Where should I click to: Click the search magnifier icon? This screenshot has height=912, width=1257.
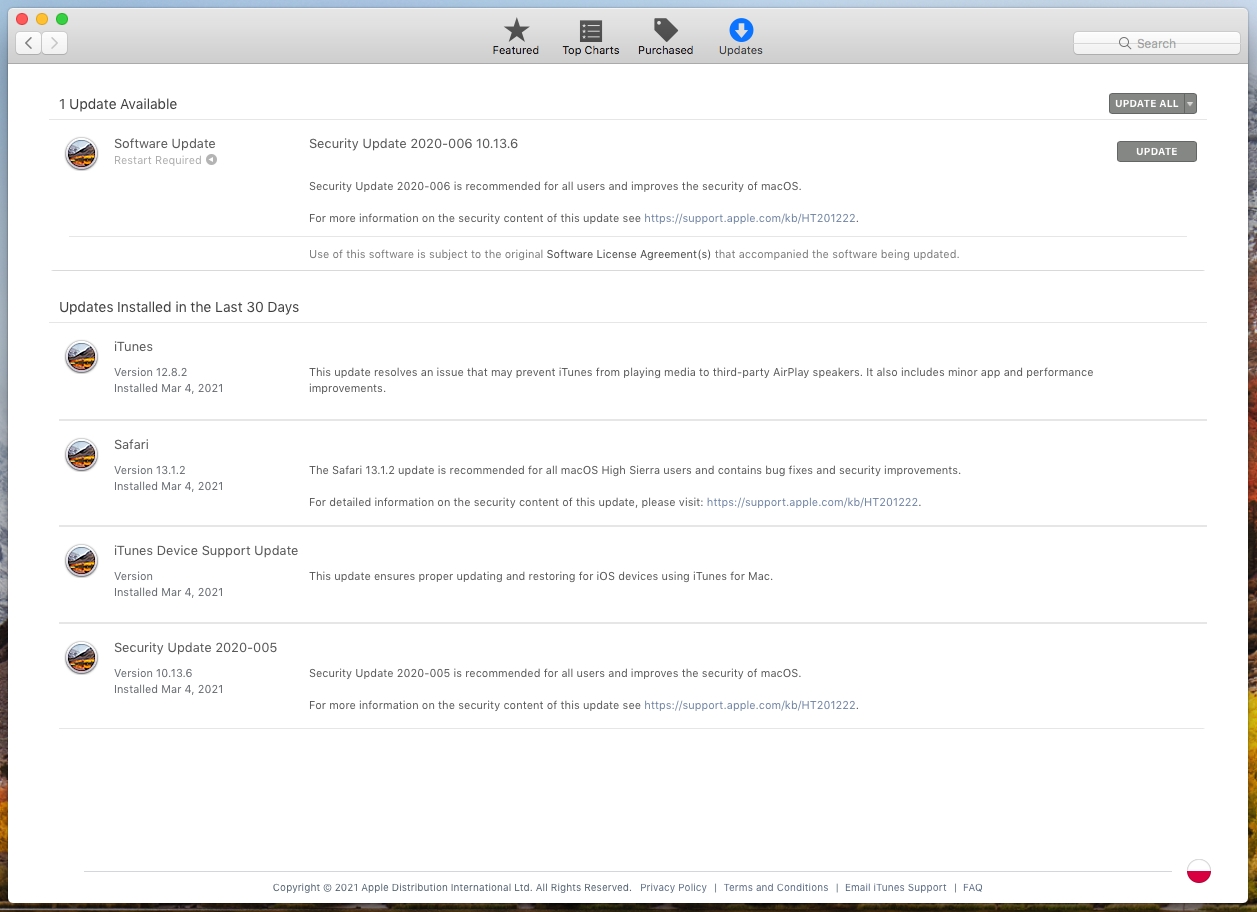[1125, 43]
